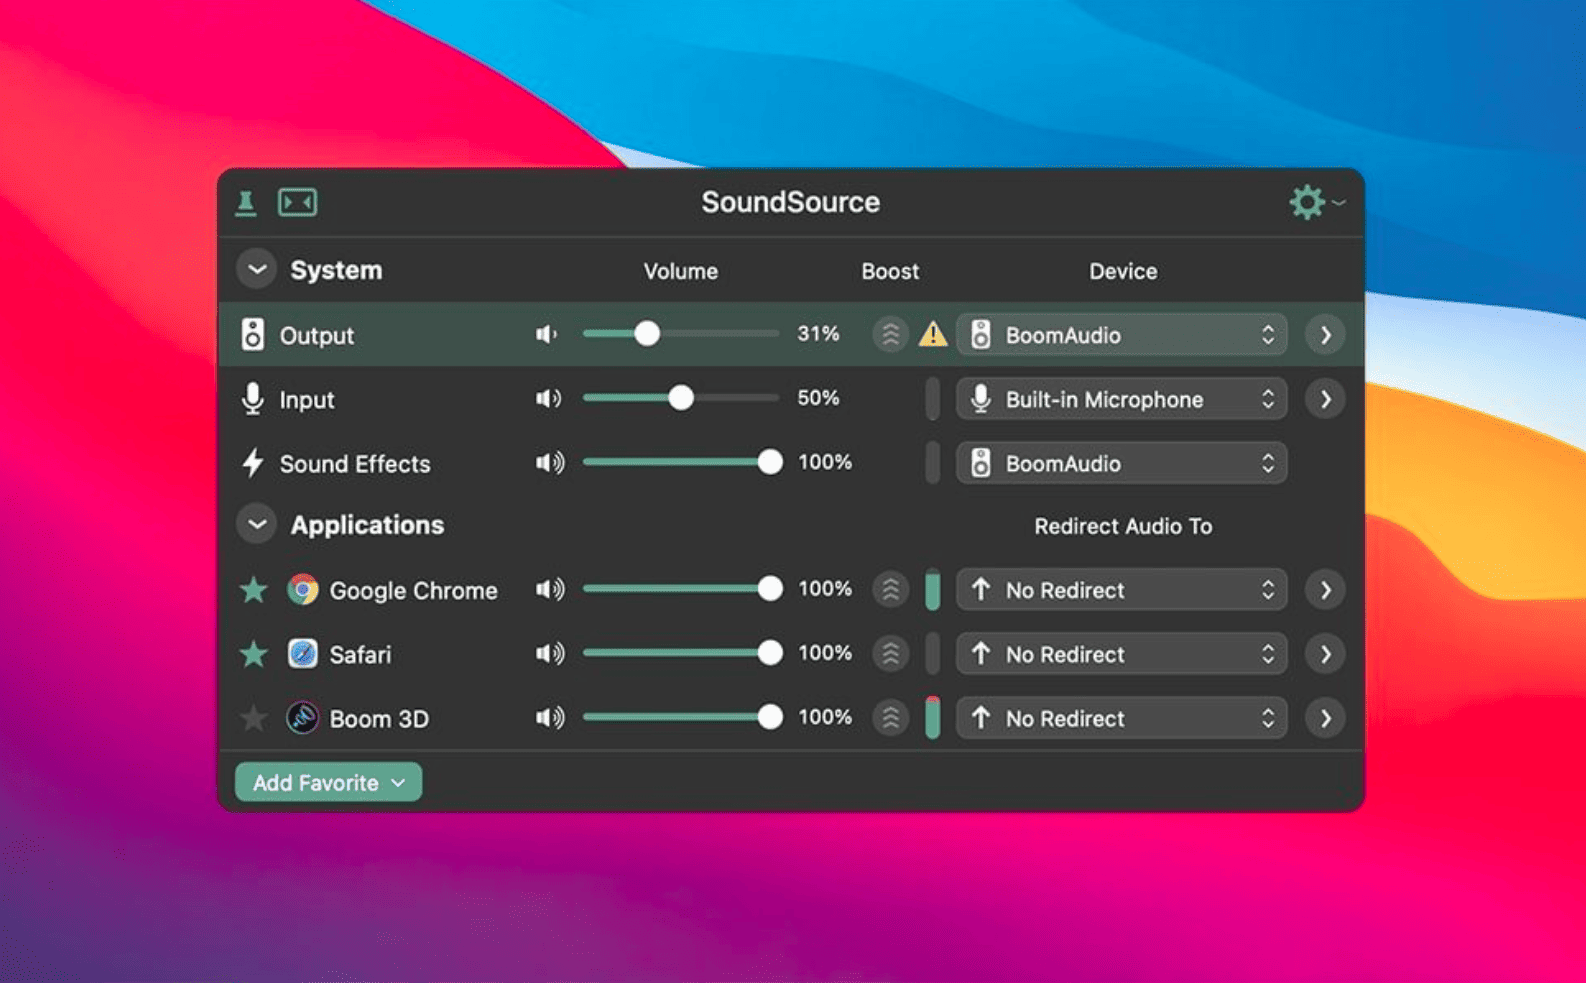Favorite Boom 3D with its star
The height and width of the screenshot is (983, 1586).
pyautogui.click(x=254, y=718)
